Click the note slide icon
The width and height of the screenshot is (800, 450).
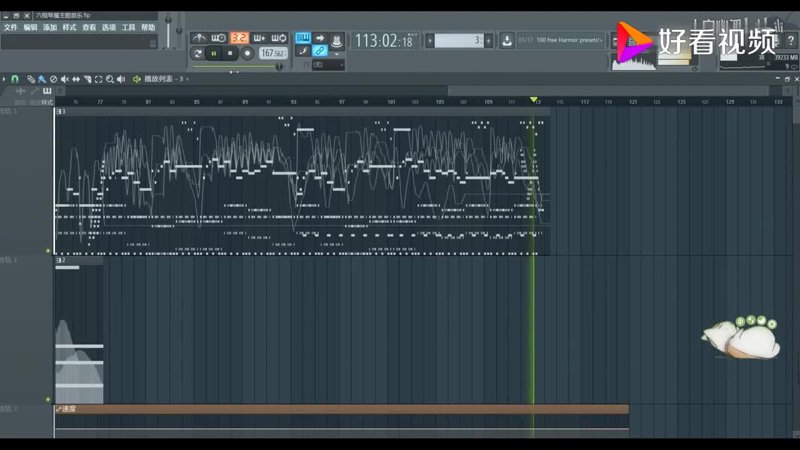coord(303,51)
